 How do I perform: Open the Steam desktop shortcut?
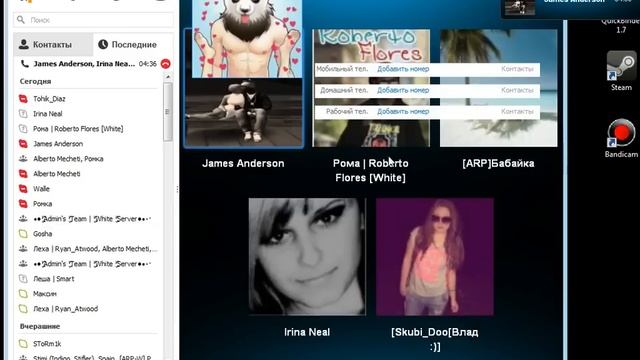coord(621,71)
